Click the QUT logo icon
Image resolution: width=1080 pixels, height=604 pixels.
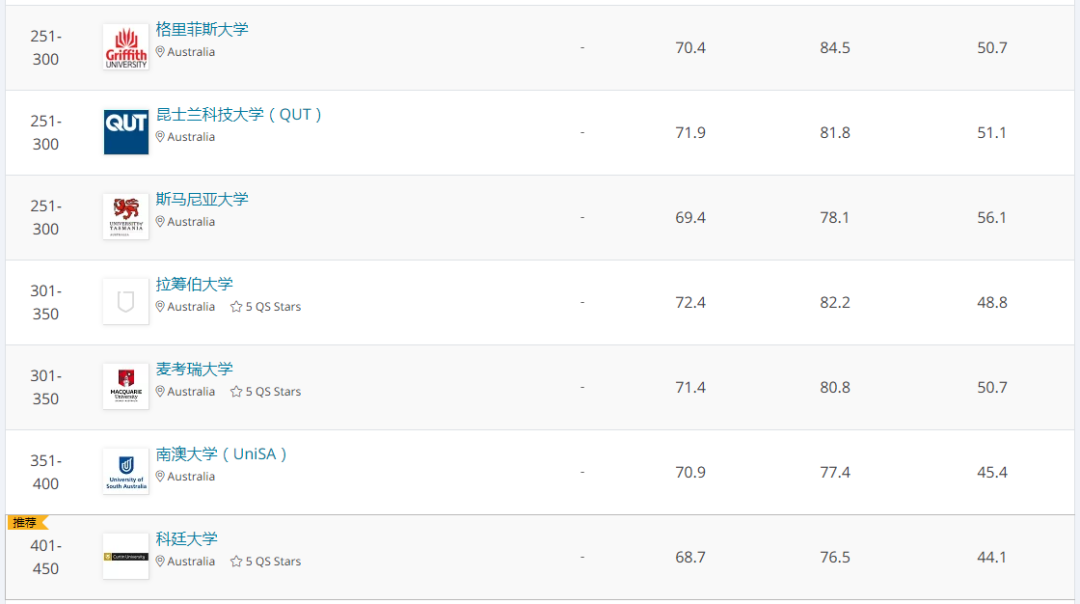click(x=126, y=132)
